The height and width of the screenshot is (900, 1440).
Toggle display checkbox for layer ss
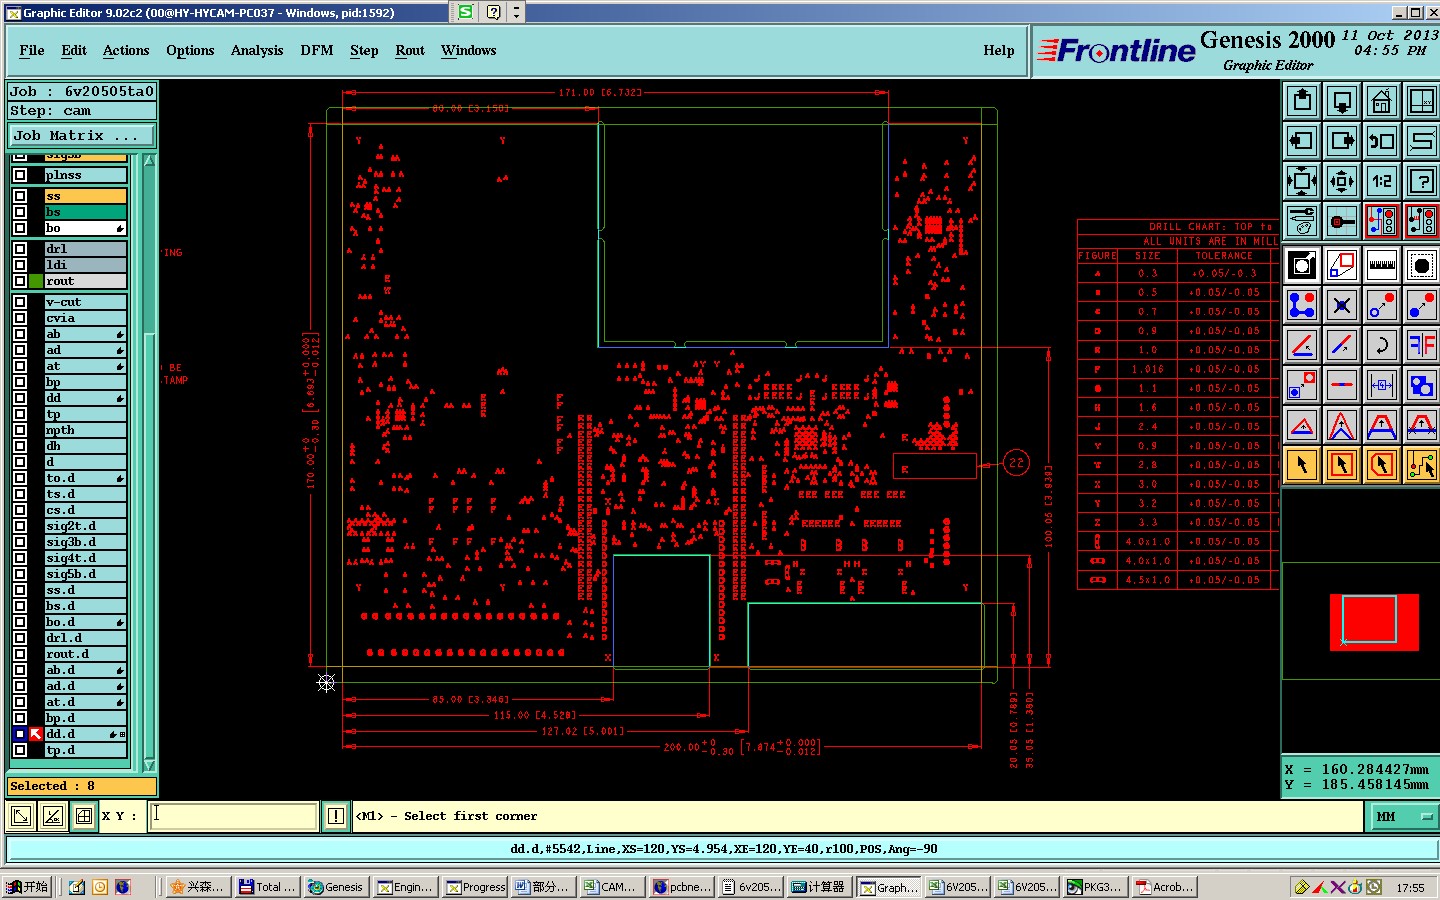(20, 196)
